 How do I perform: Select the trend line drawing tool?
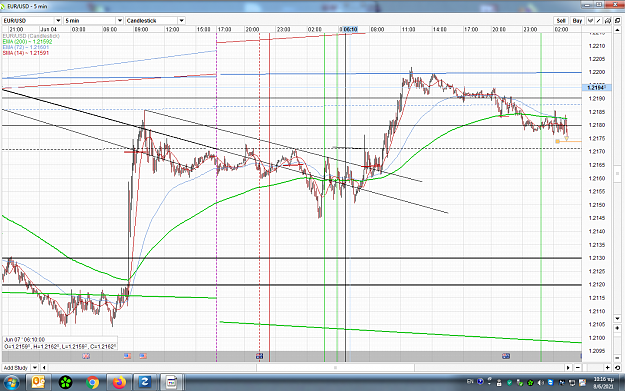coord(598,21)
